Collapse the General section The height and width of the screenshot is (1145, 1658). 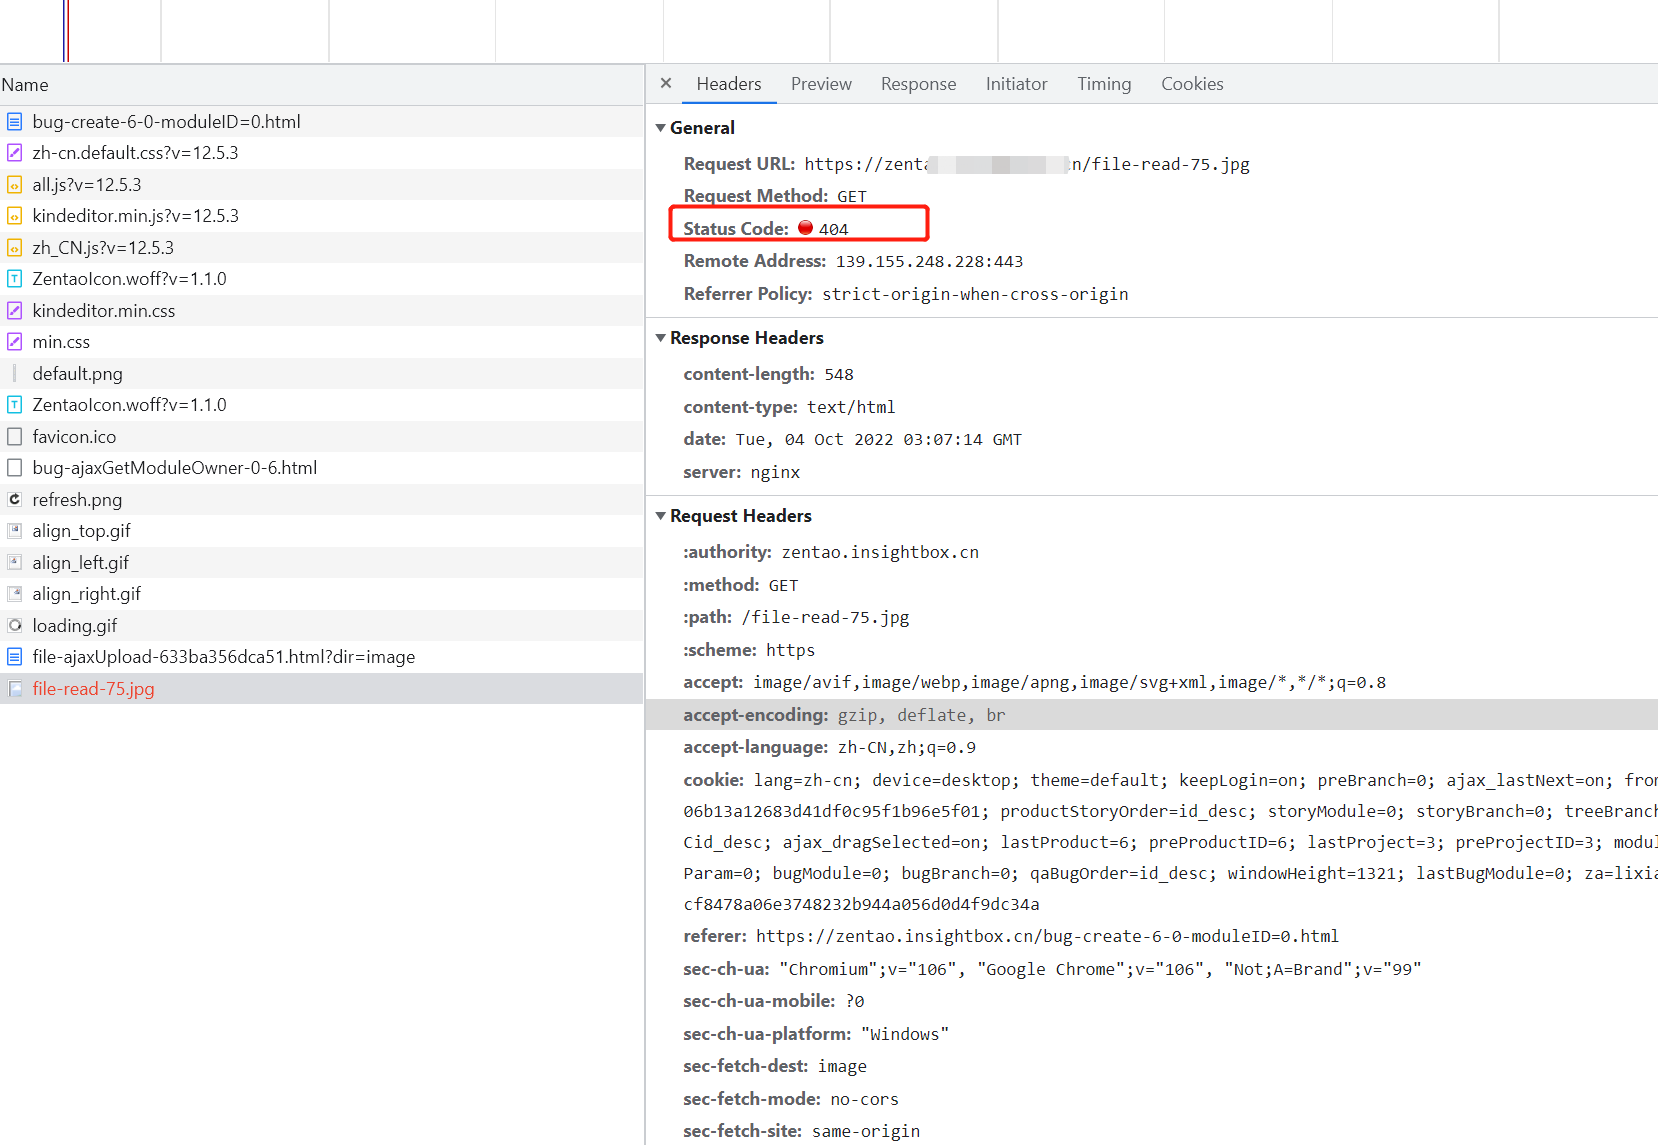coord(661,128)
